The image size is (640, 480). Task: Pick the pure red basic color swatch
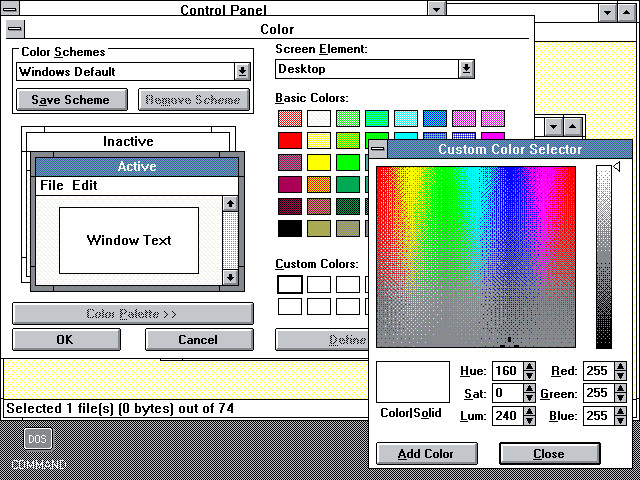(290, 140)
